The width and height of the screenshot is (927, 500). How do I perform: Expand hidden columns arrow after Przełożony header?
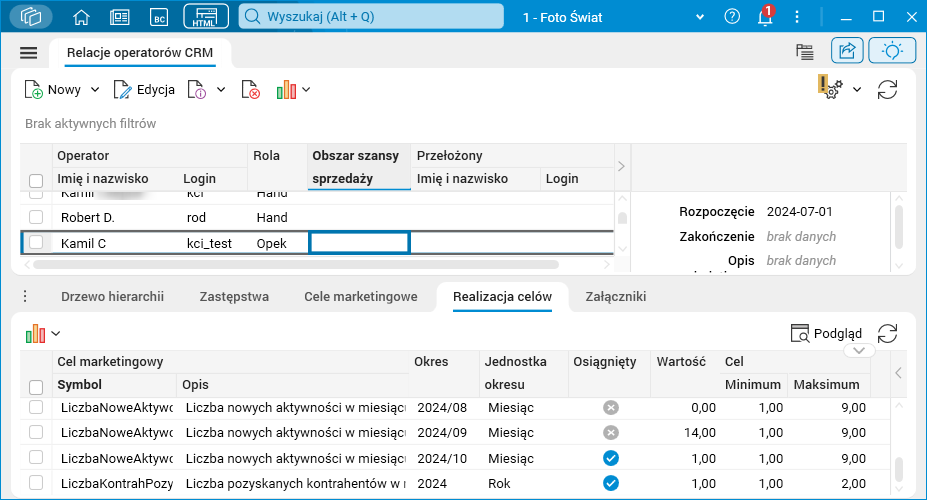[x=621, y=167]
